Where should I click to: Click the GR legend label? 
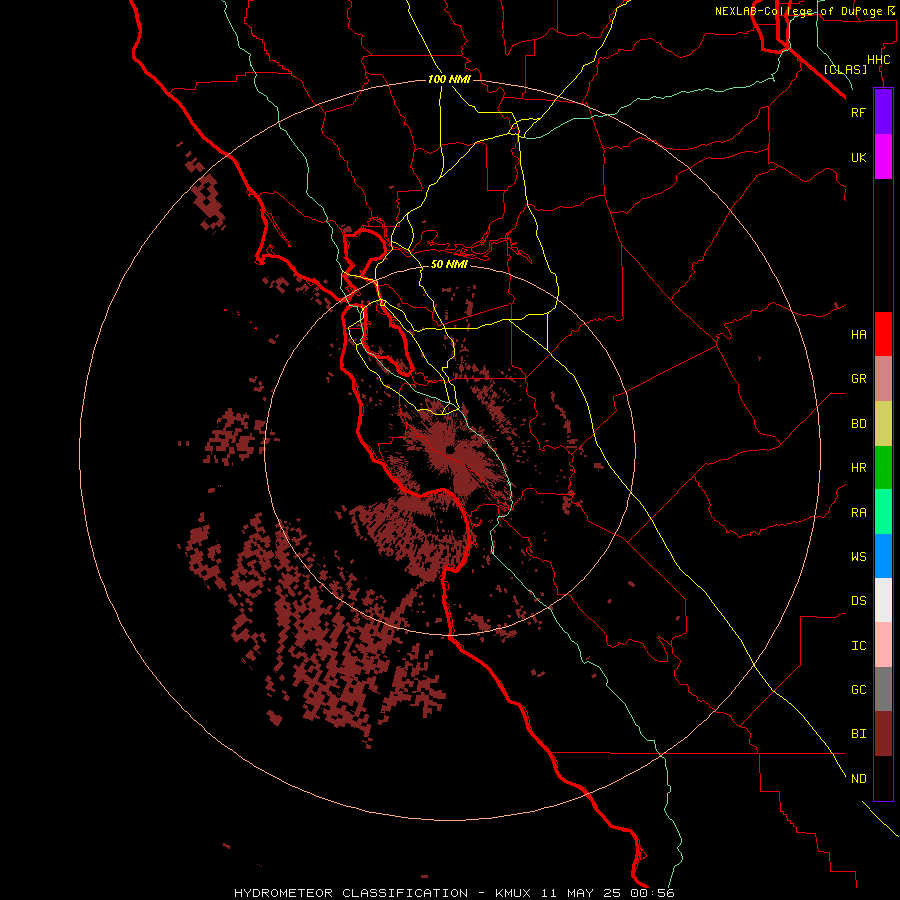[x=858, y=379]
